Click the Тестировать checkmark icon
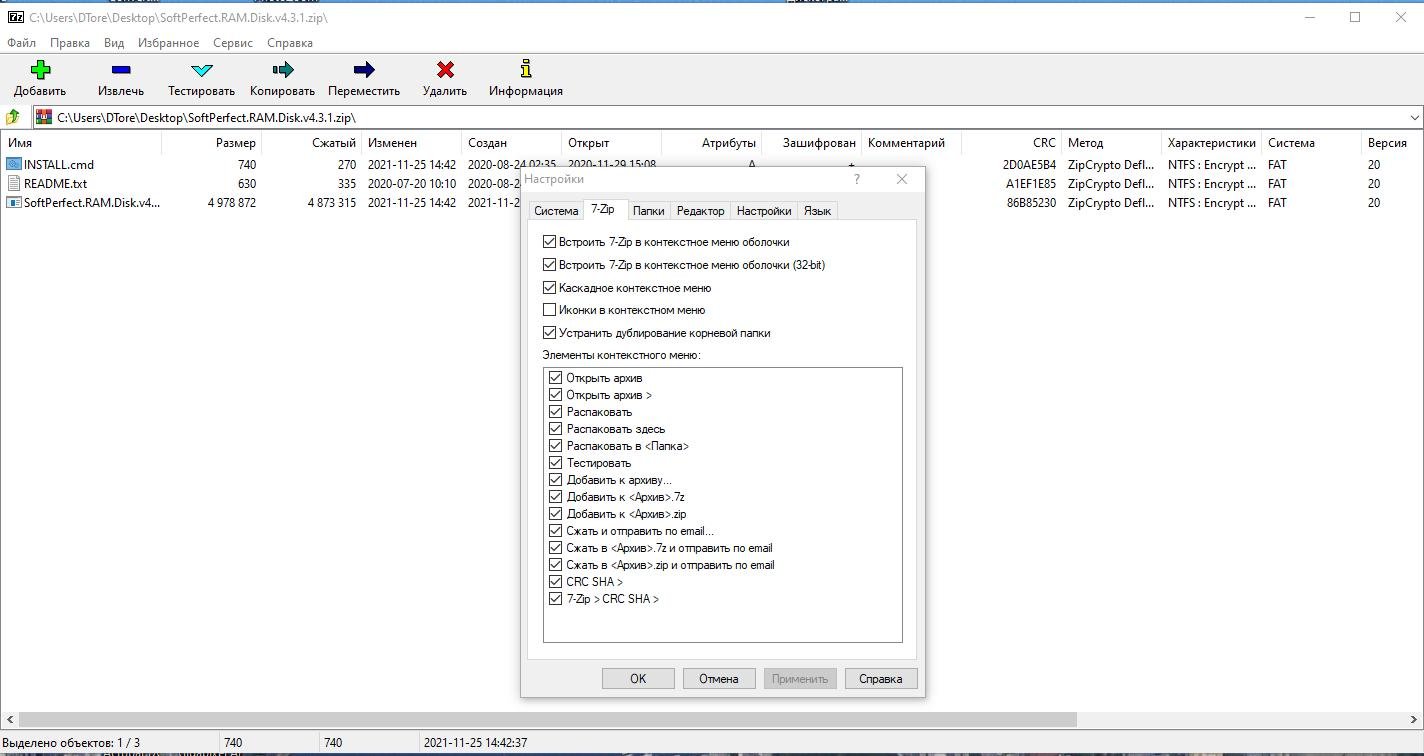1424x756 pixels. 201,70
